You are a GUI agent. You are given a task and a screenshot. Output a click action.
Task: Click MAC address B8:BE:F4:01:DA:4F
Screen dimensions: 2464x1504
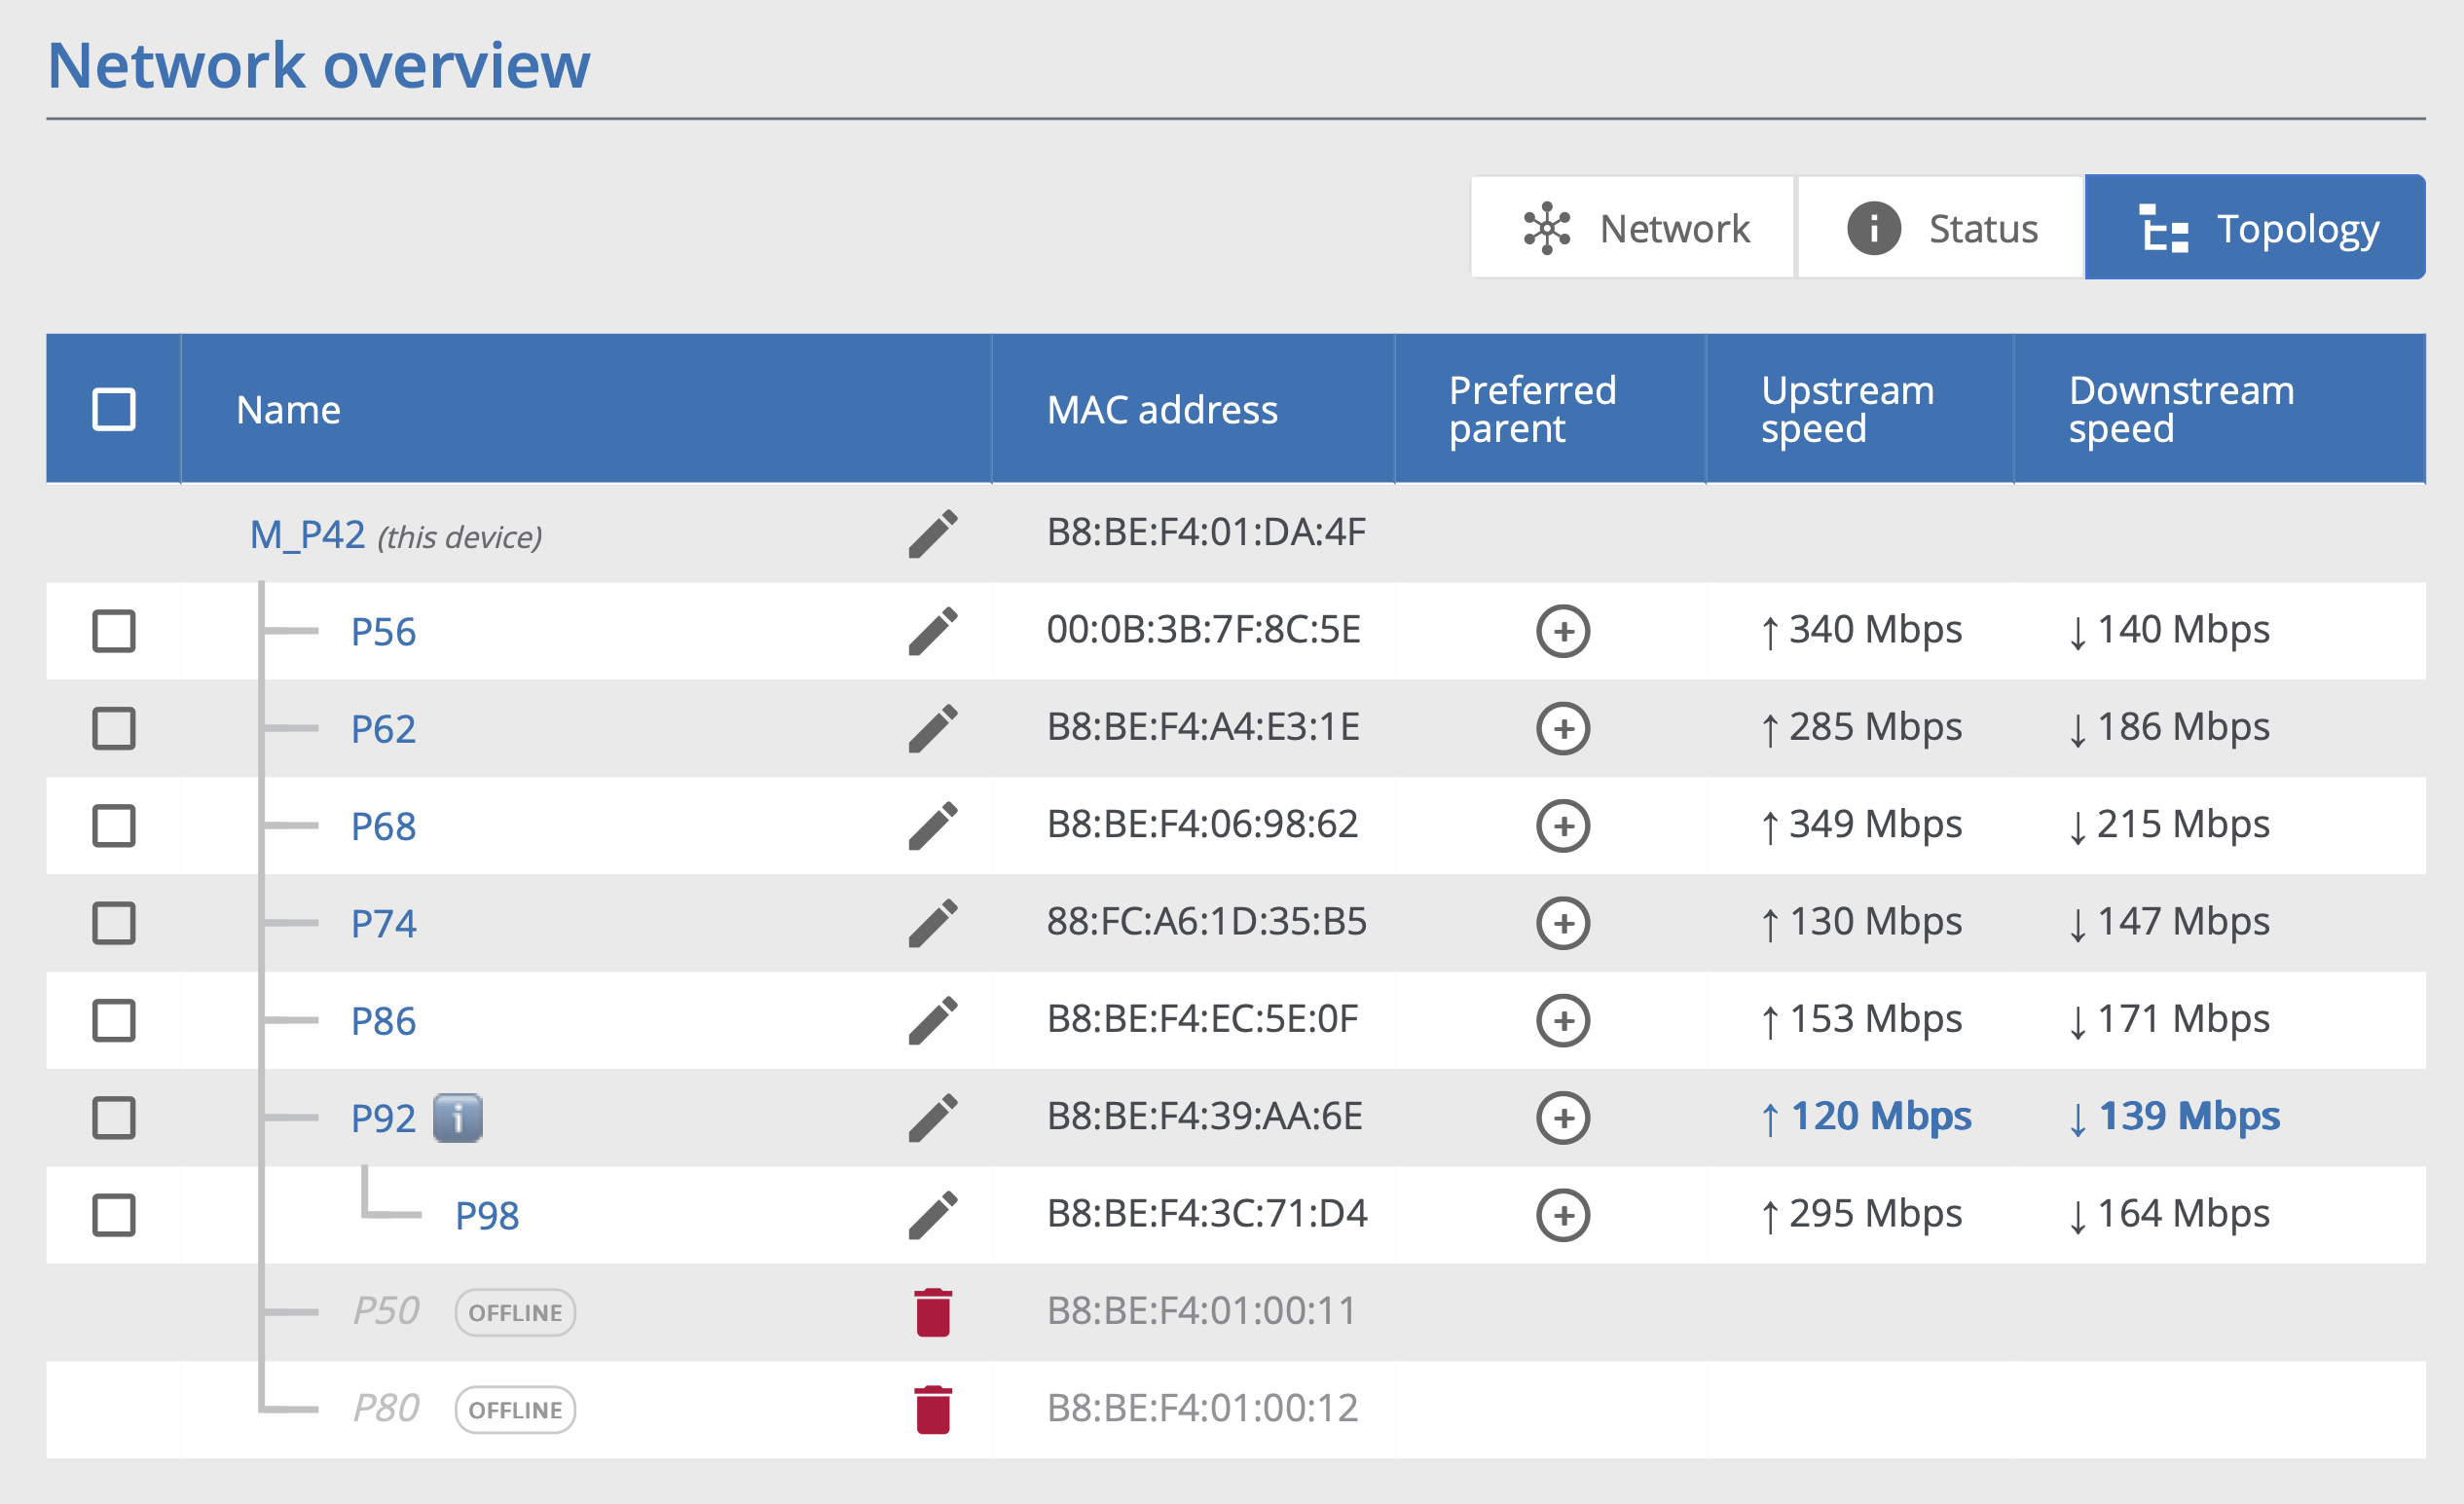[x=1206, y=532]
